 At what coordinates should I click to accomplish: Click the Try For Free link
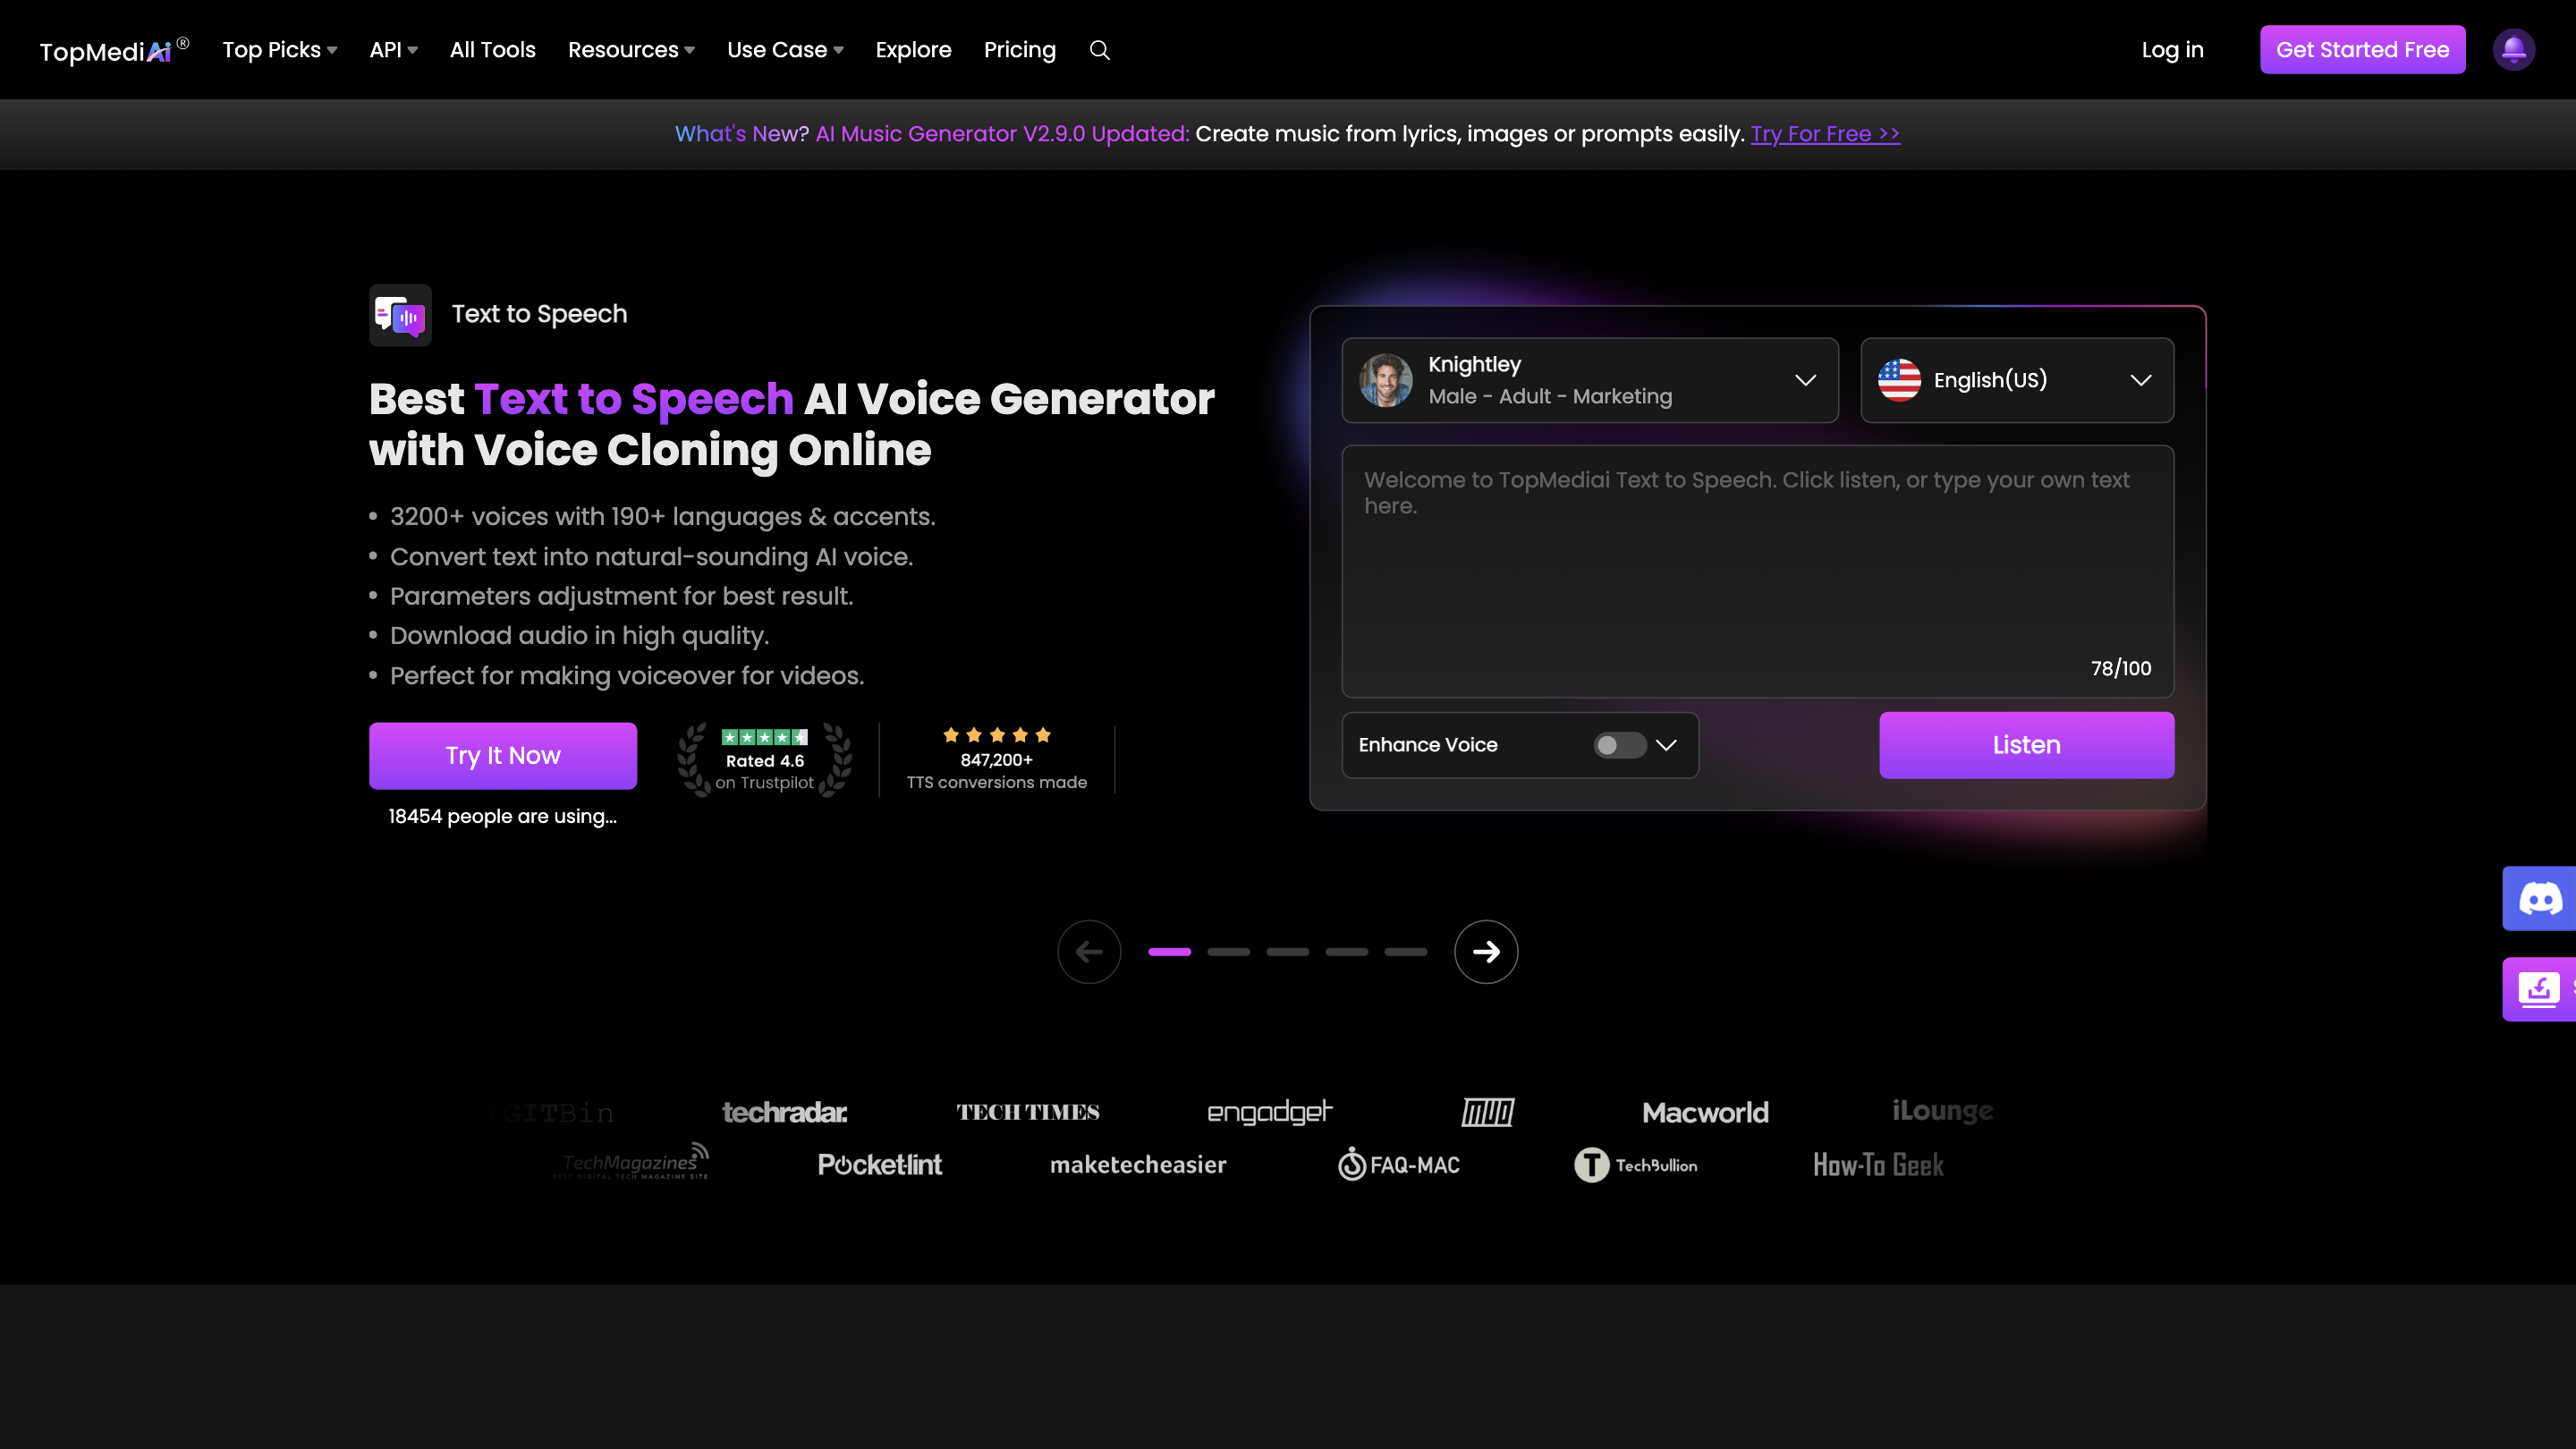click(x=1824, y=134)
